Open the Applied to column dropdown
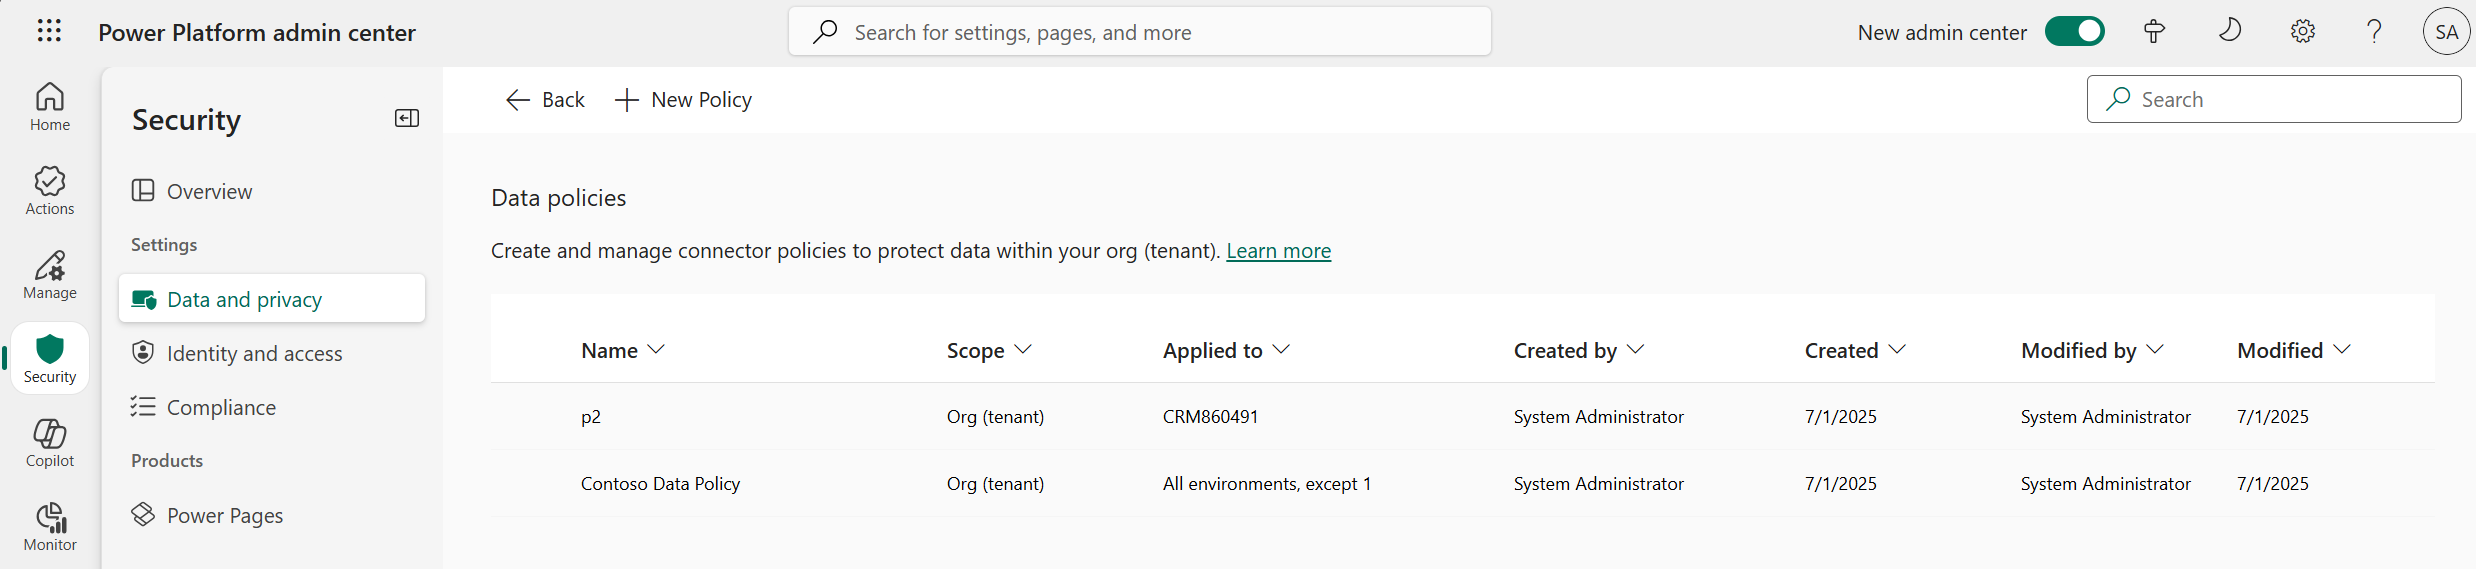 1226,351
